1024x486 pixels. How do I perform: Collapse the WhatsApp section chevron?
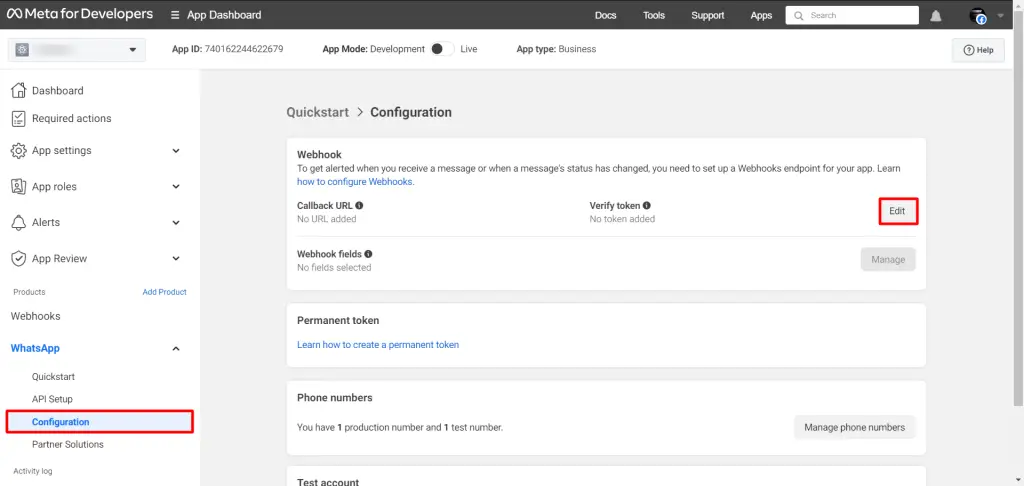click(176, 349)
